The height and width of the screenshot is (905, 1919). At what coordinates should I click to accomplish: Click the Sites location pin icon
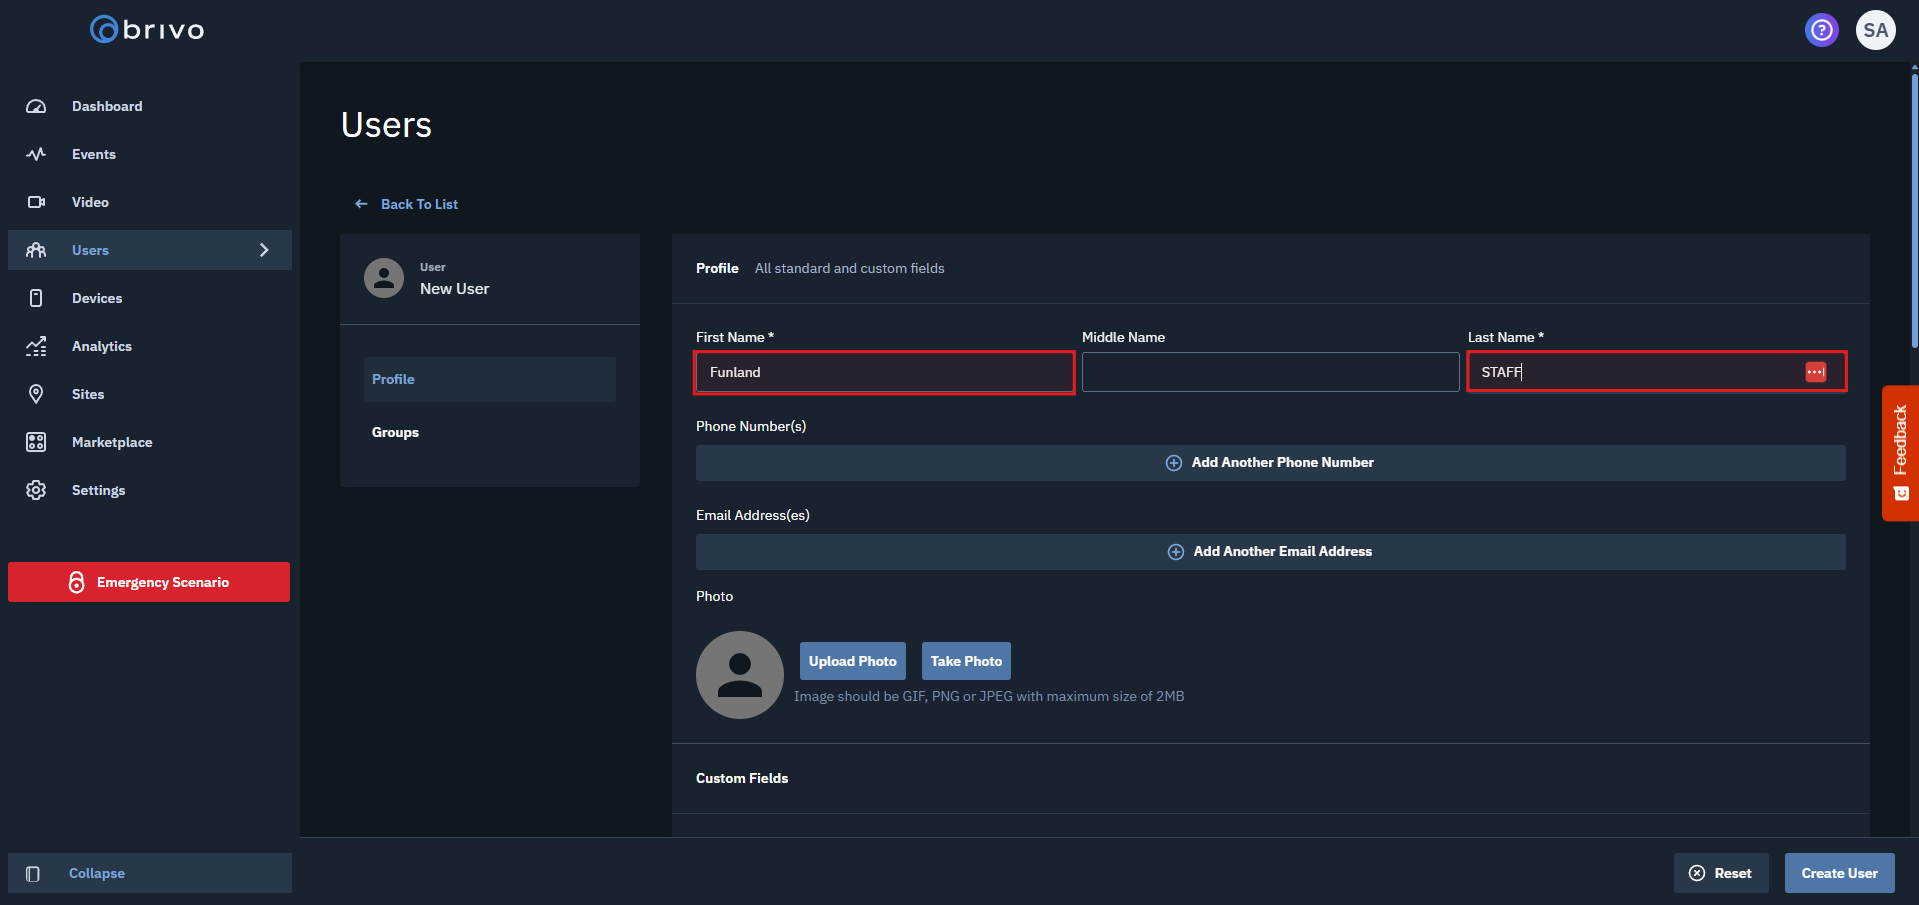36,394
